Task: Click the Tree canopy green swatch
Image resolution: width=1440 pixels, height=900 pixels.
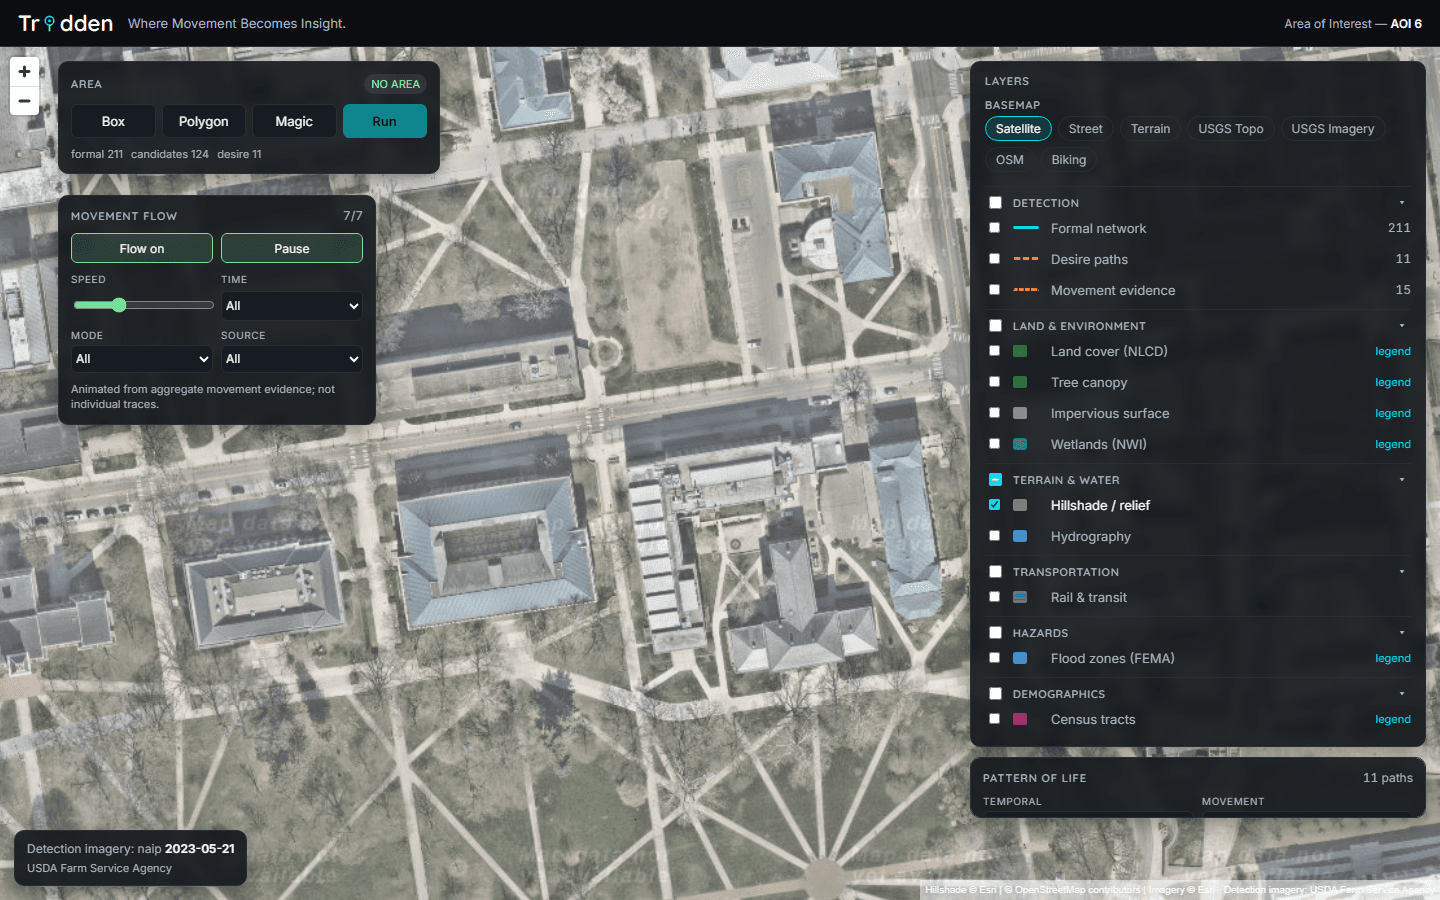Action: coord(1020,382)
